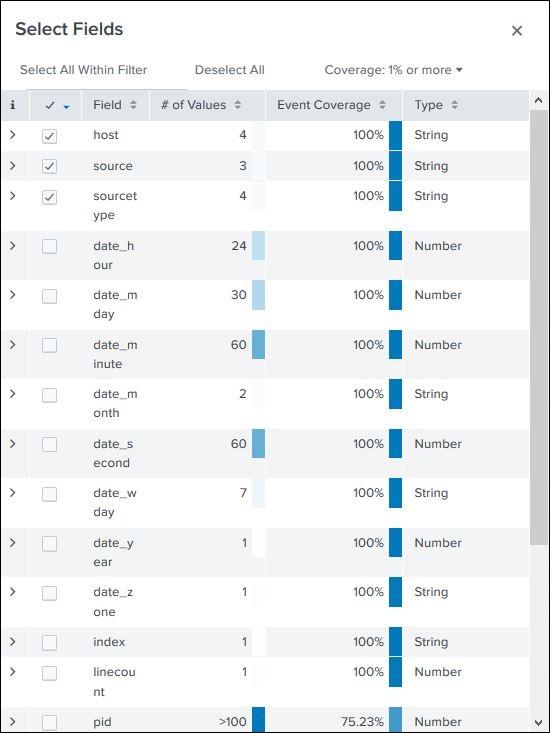Click Deselect All link
Viewport: 550px width, 733px height.
click(x=229, y=70)
